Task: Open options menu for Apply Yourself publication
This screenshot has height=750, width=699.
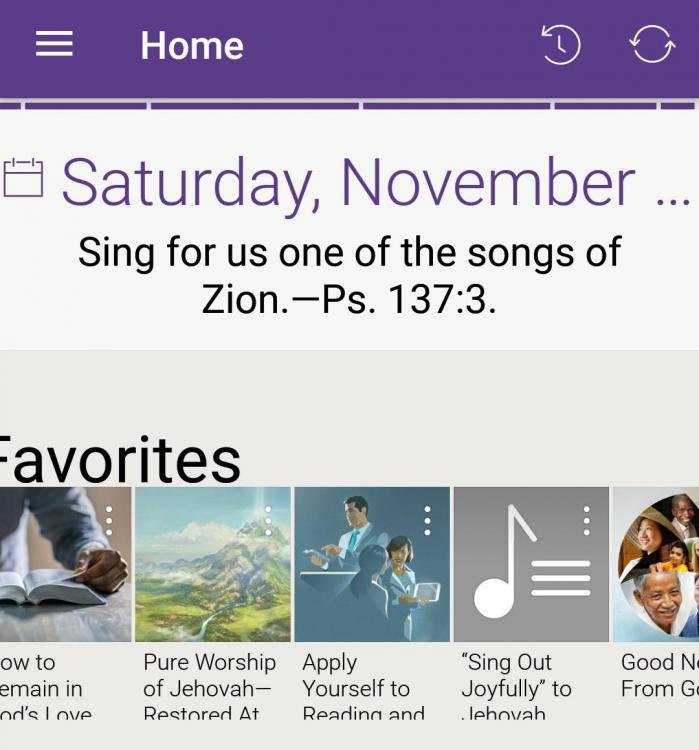Action: point(427,520)
